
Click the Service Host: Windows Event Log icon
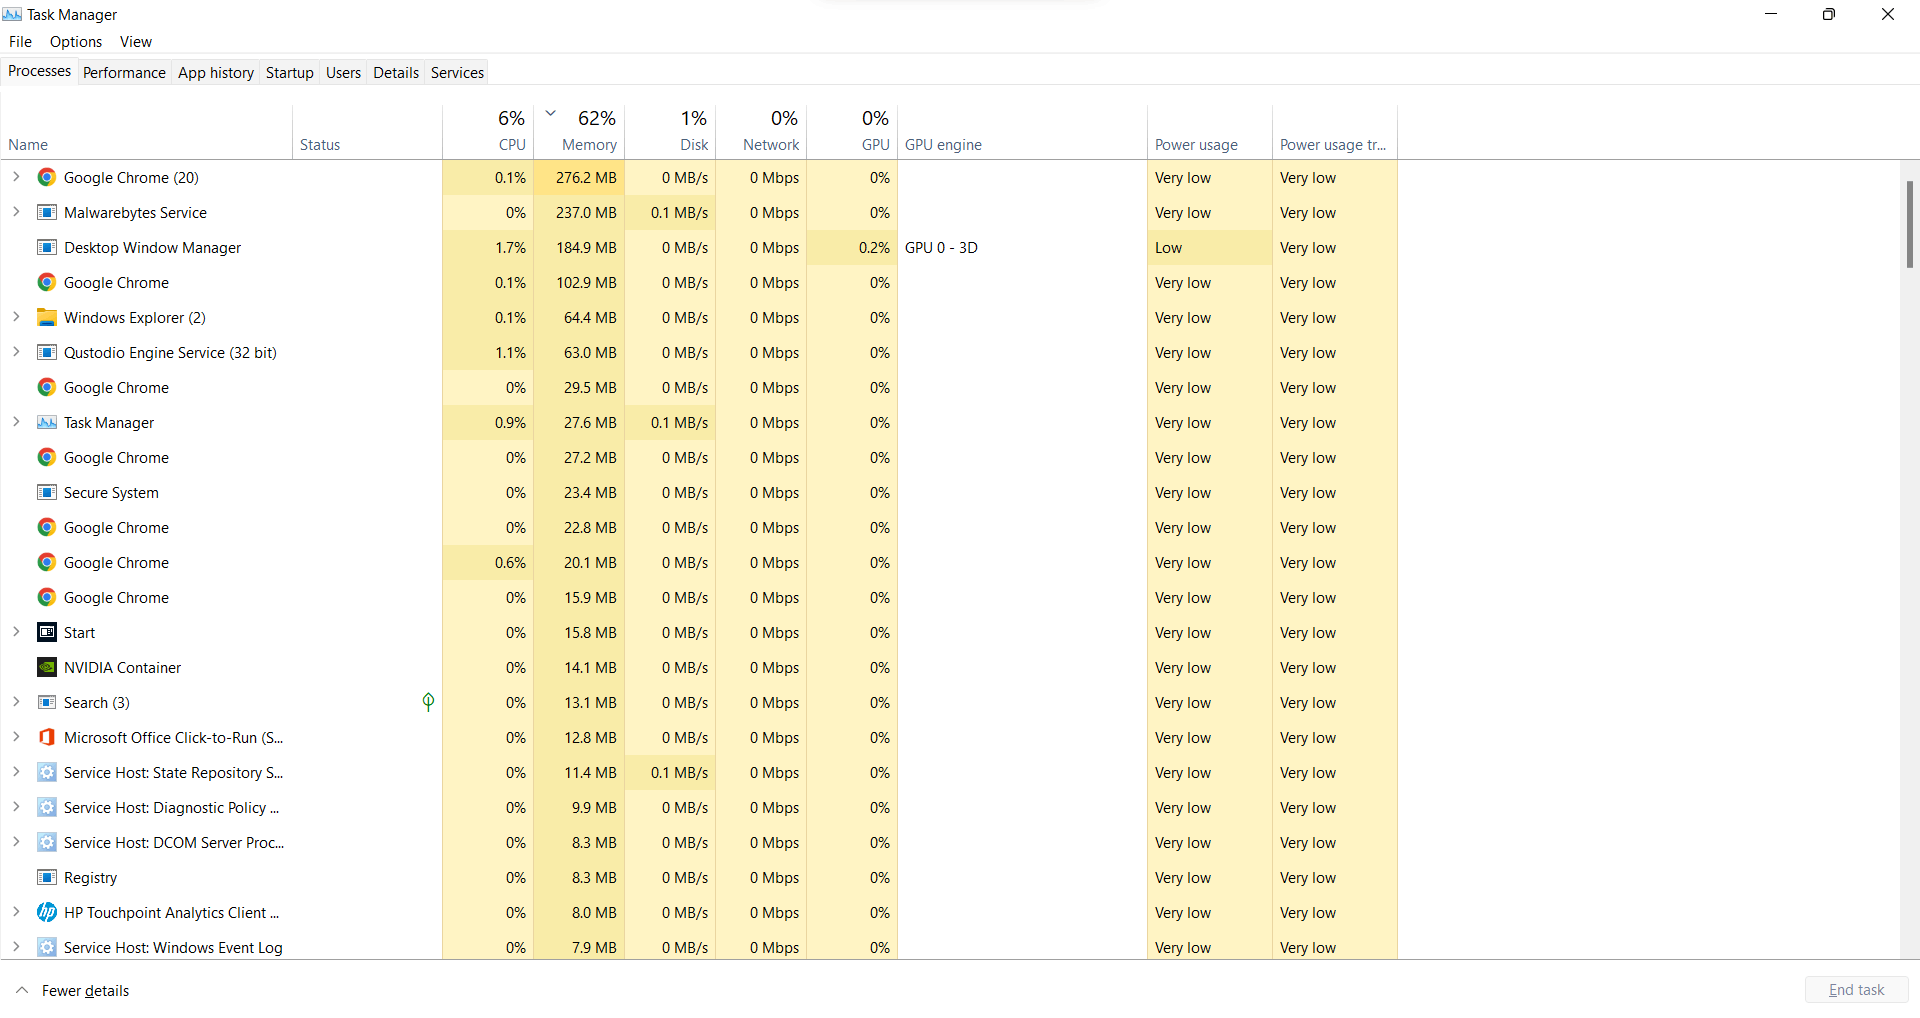(x=47, y=948)
